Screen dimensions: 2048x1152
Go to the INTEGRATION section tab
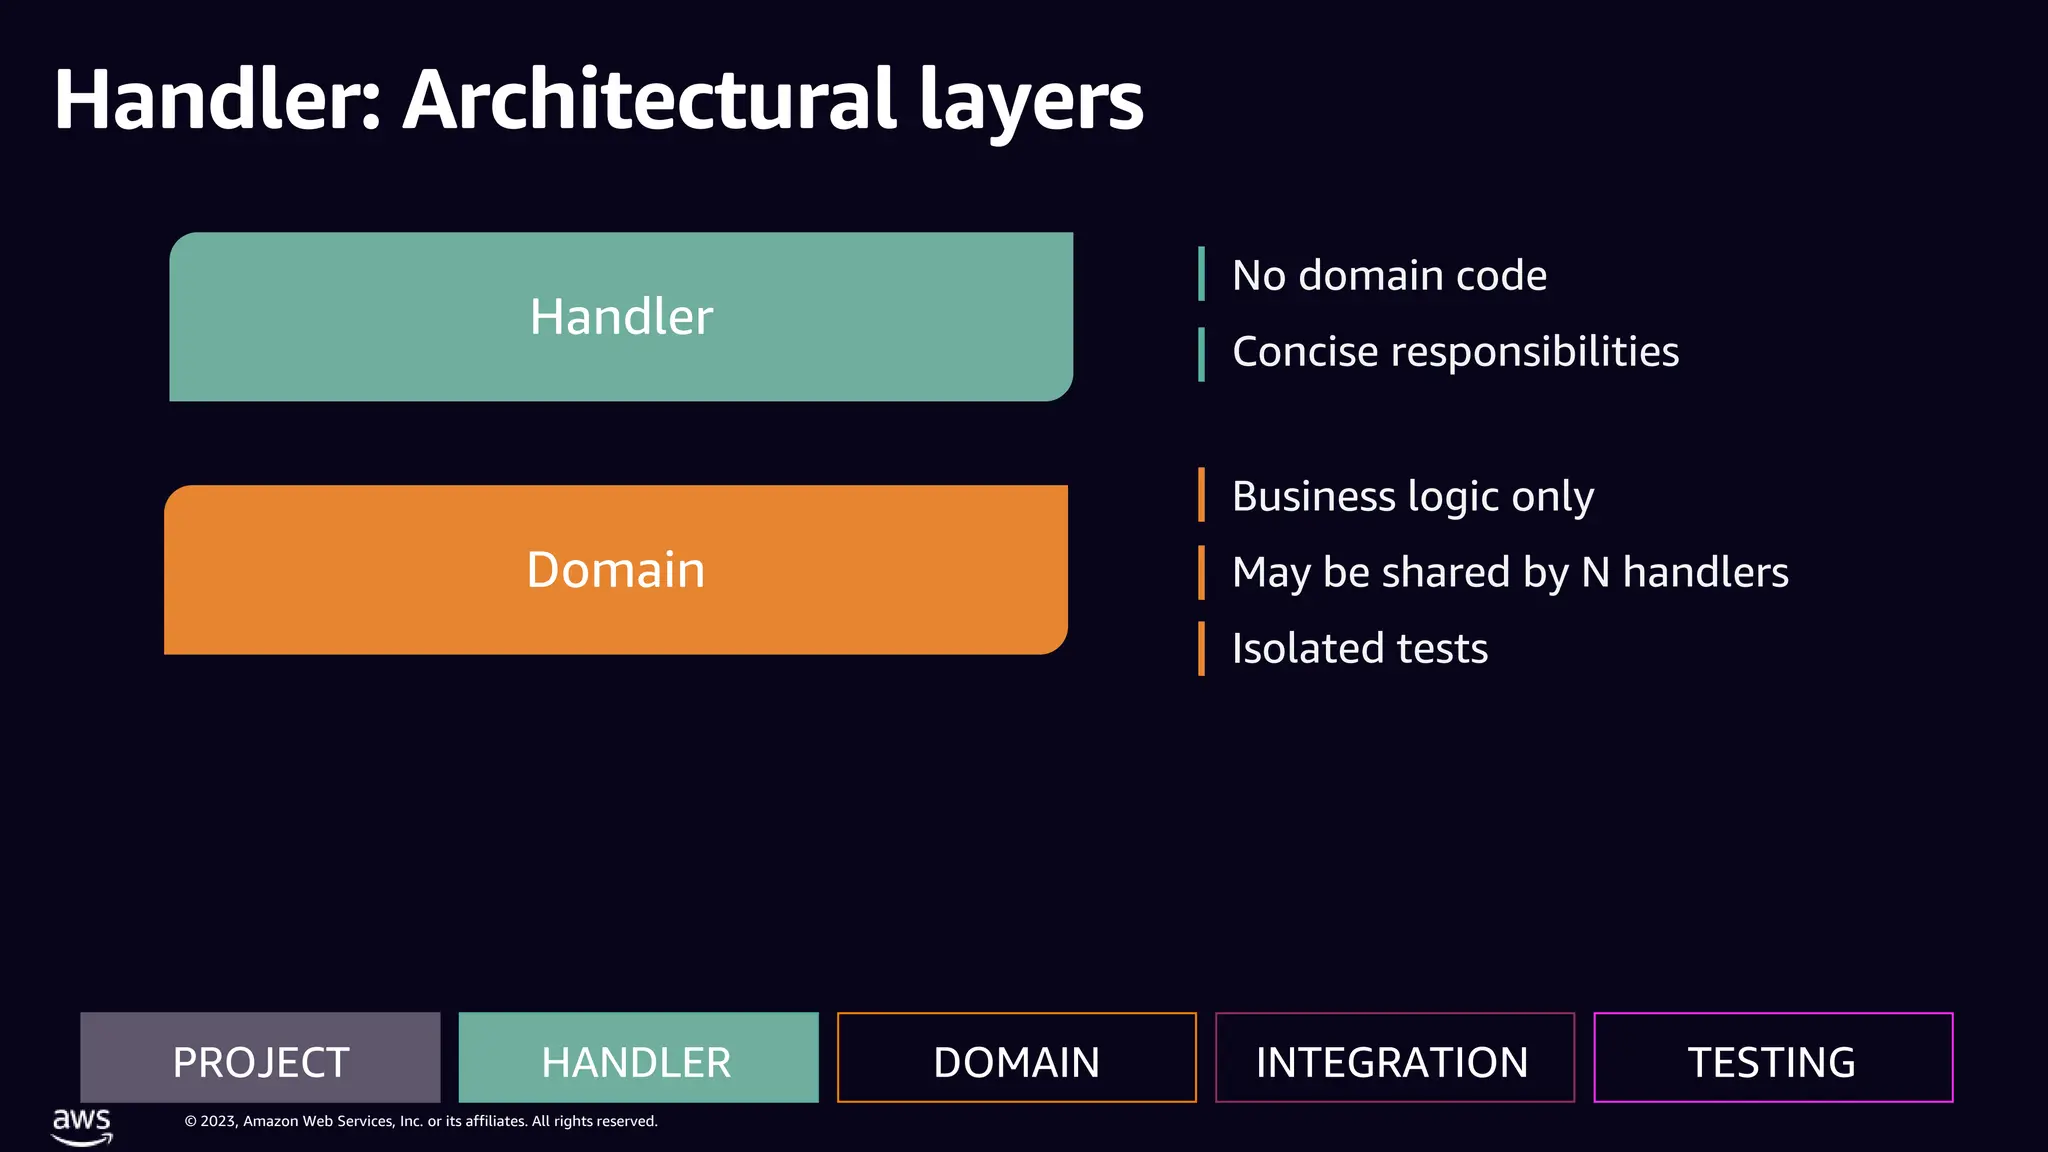click(x=1395, y=1057)
